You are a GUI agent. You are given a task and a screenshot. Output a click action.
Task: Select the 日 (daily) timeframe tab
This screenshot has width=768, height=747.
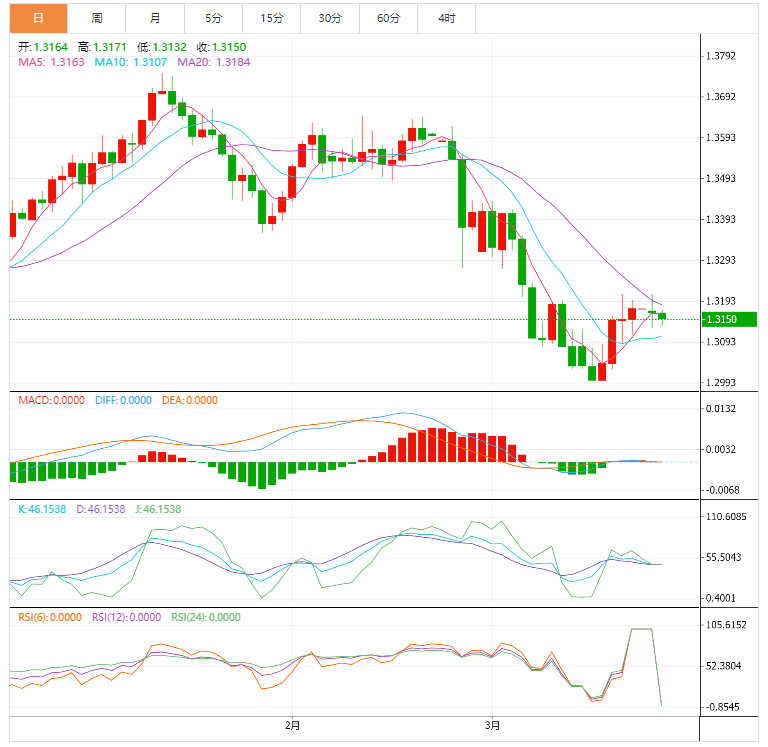coord(39,18)
